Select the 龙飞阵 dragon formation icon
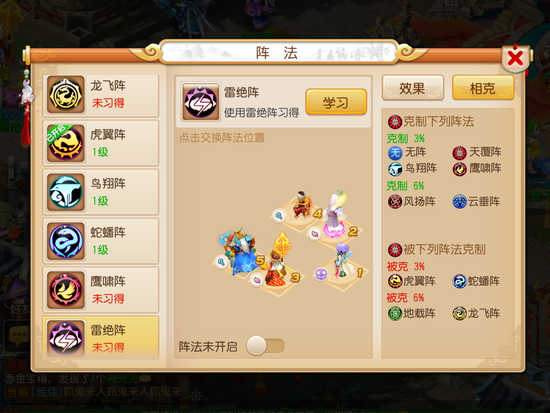The height and width of the screenshot is (413, 550). (x=66, y=95)
